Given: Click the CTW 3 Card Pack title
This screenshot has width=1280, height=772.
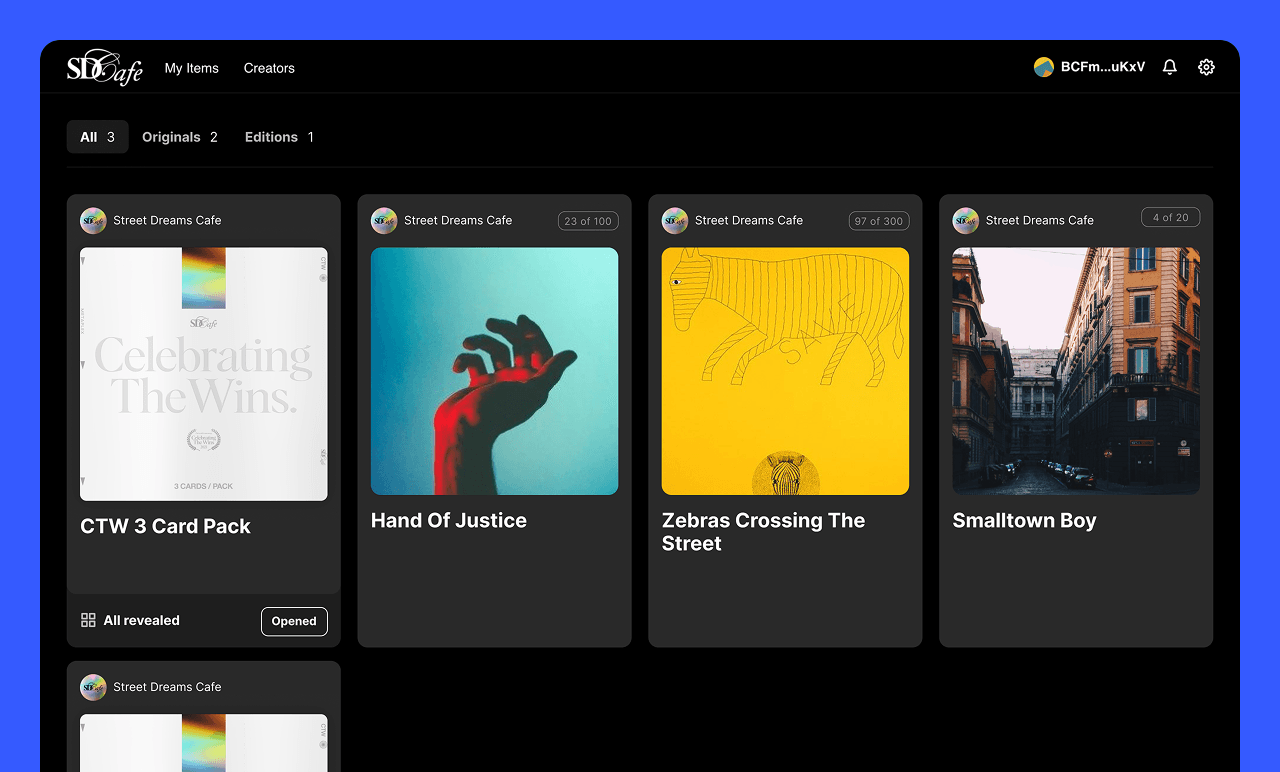Looking at the screenshot, I should coord(165,526).
